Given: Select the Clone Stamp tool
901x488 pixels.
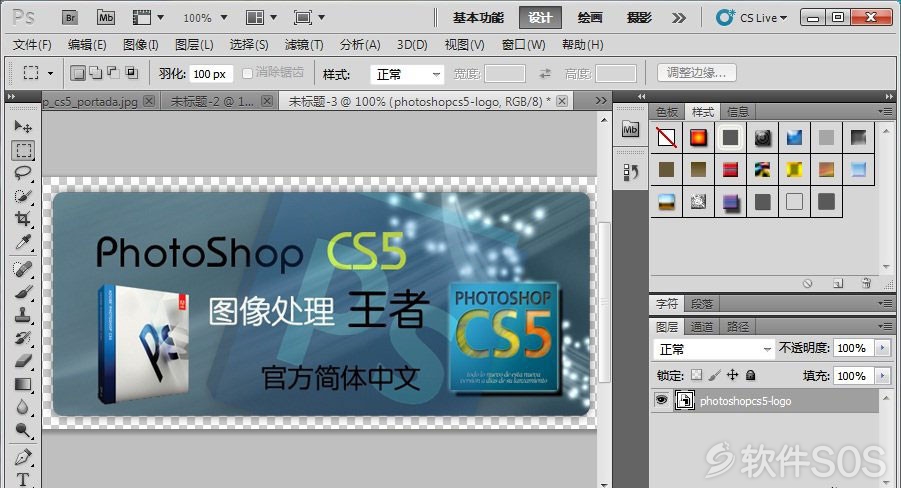Looking at the screenshot, I should coord(23,315).
